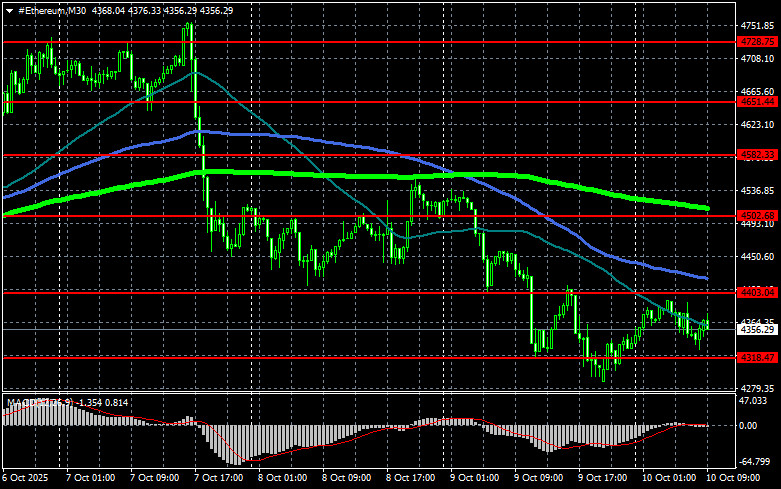Click the 7 Oct 09:00 time label
This screenshot has width=781, height=489.
coord(154,478)
